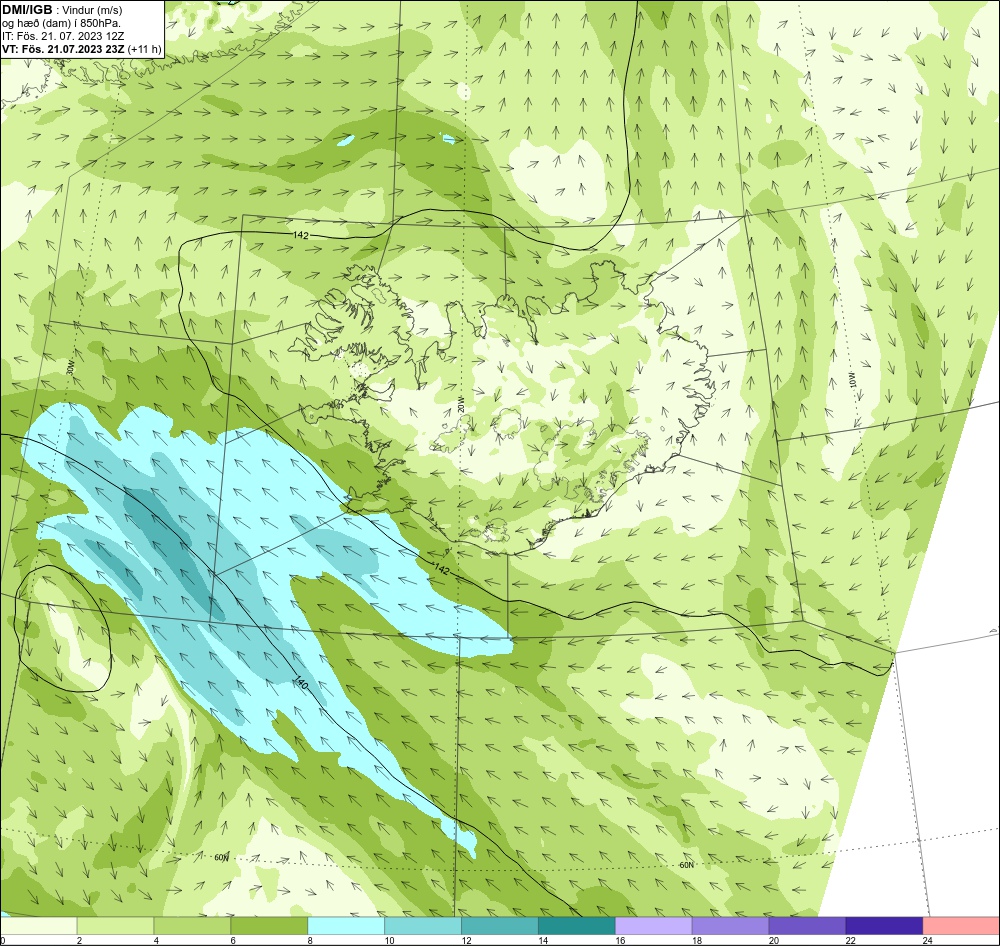This screenshot has width=1000, height=946.
Task: Click the legend tick value 16
Action: pyautogui.click(x=620, y=940)
